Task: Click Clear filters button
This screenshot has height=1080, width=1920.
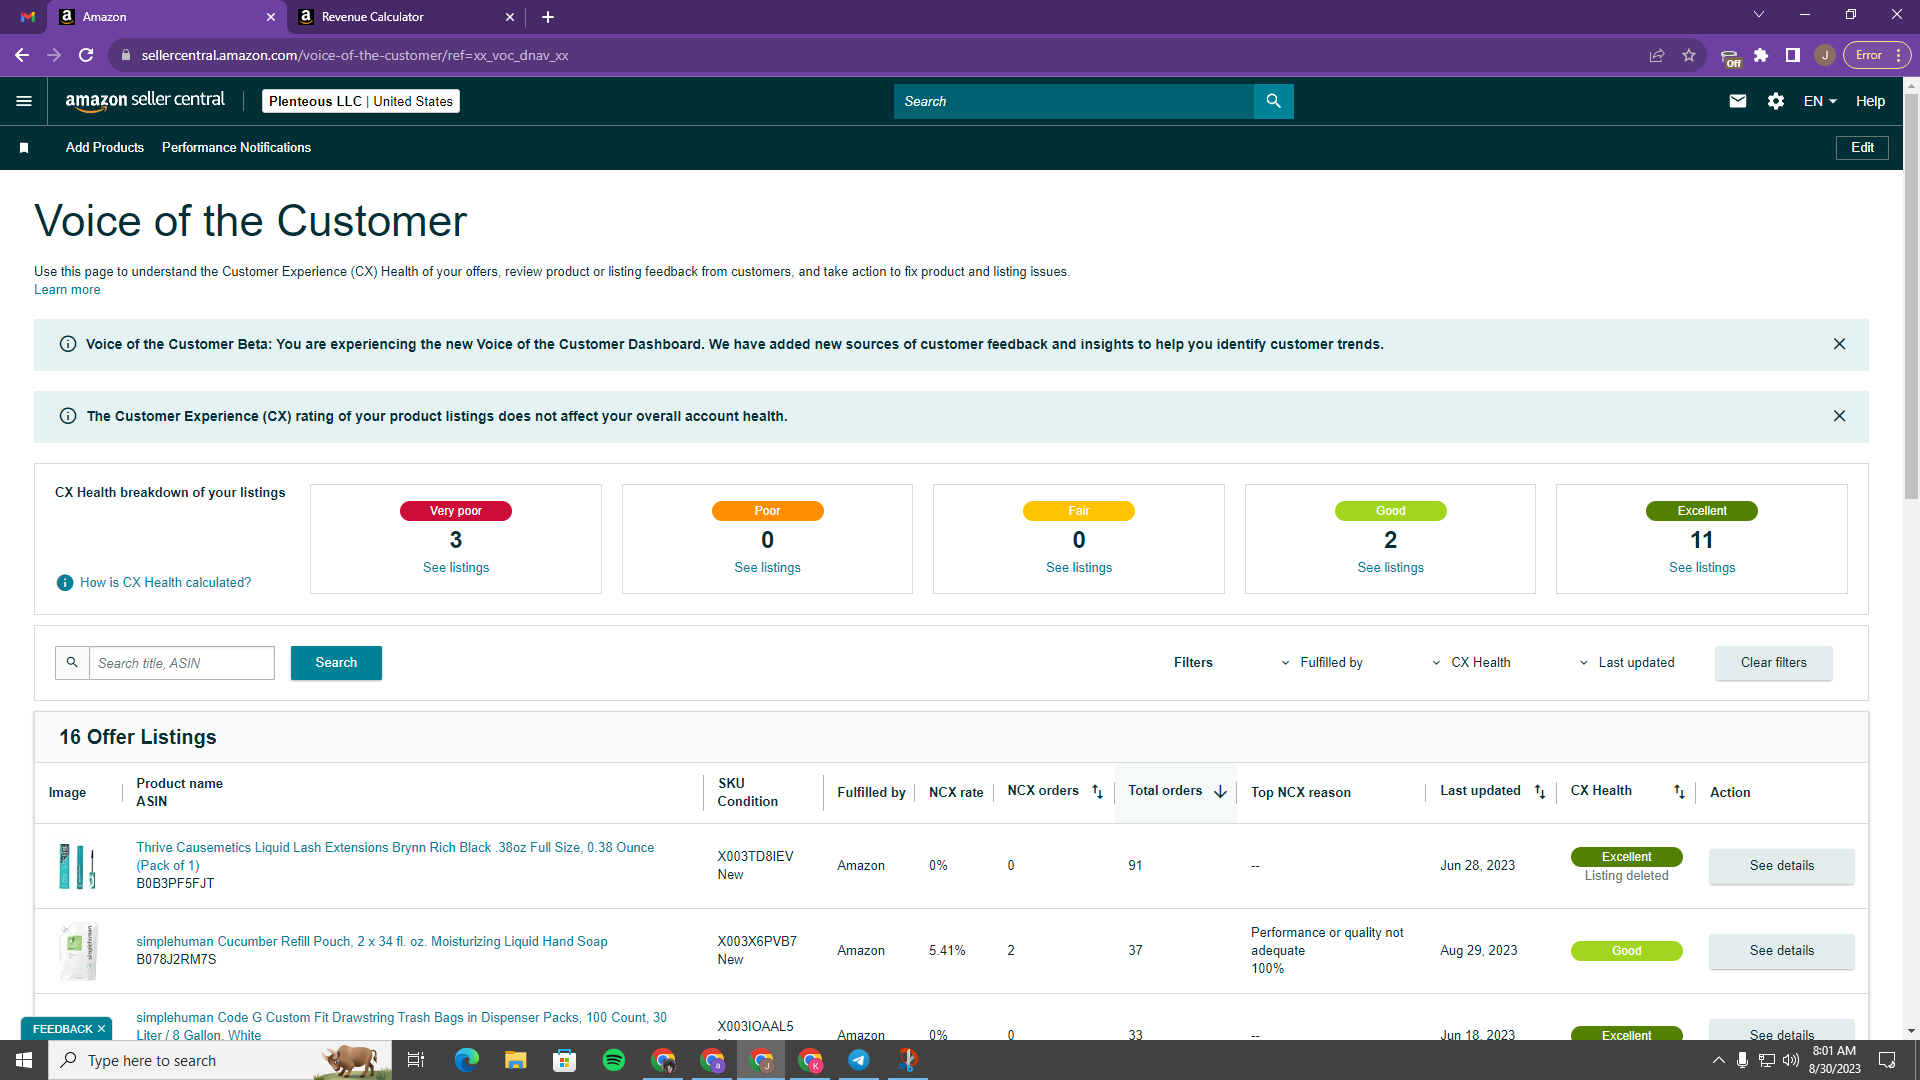Action: (1774, 663)
